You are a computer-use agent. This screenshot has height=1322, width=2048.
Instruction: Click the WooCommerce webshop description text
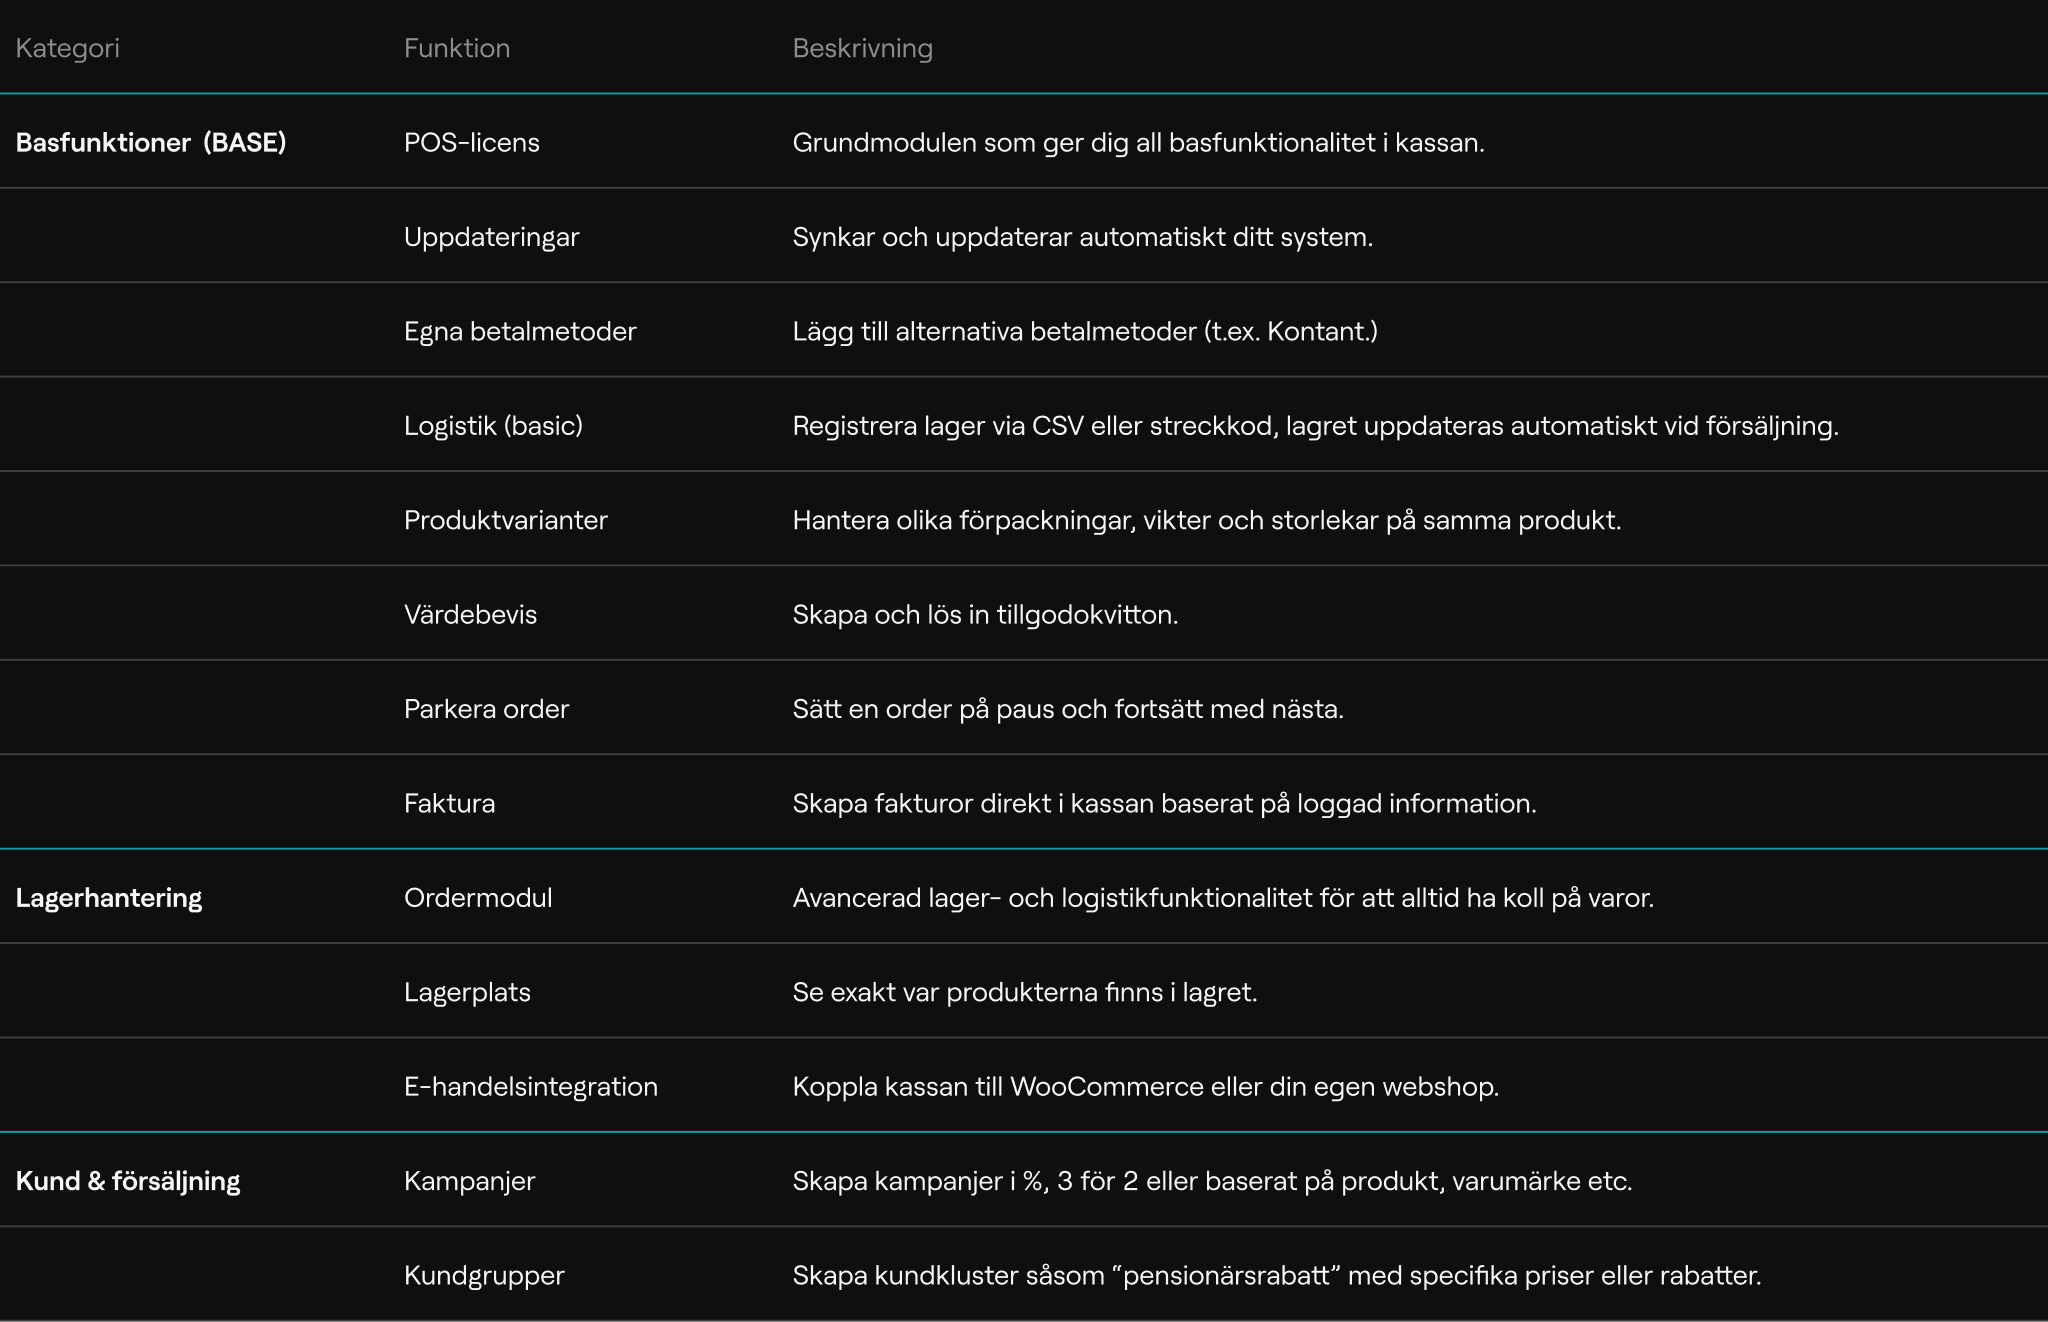[1145, 1087]
